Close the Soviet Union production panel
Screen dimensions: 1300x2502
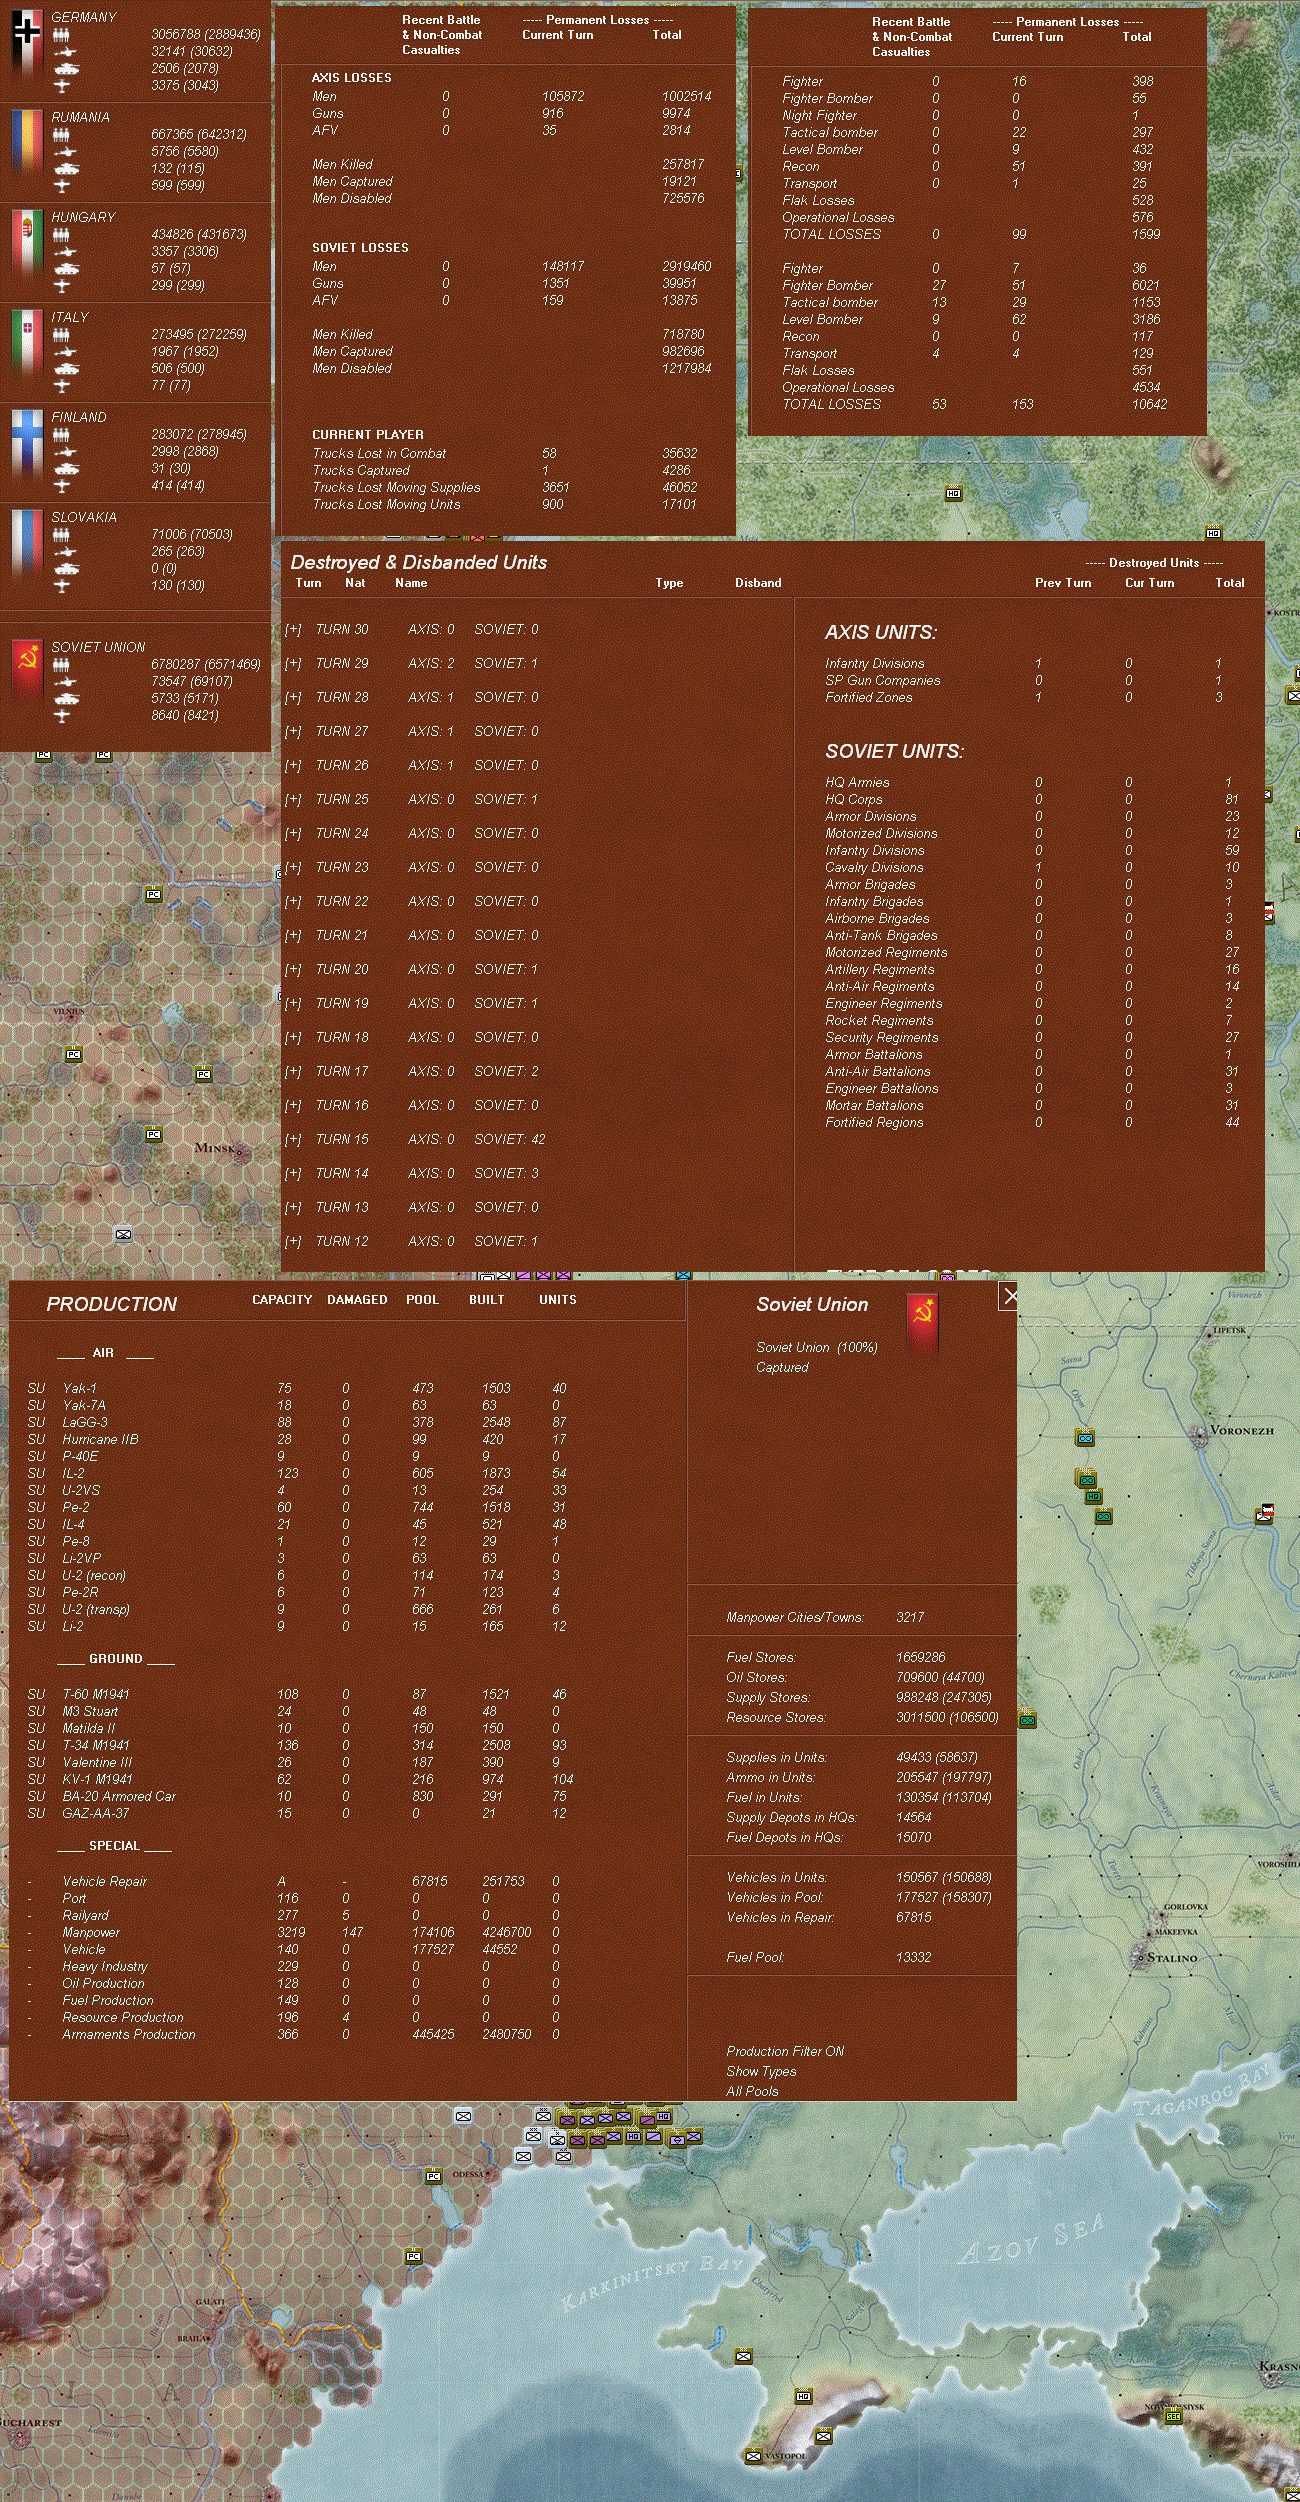[1008, 1295]
